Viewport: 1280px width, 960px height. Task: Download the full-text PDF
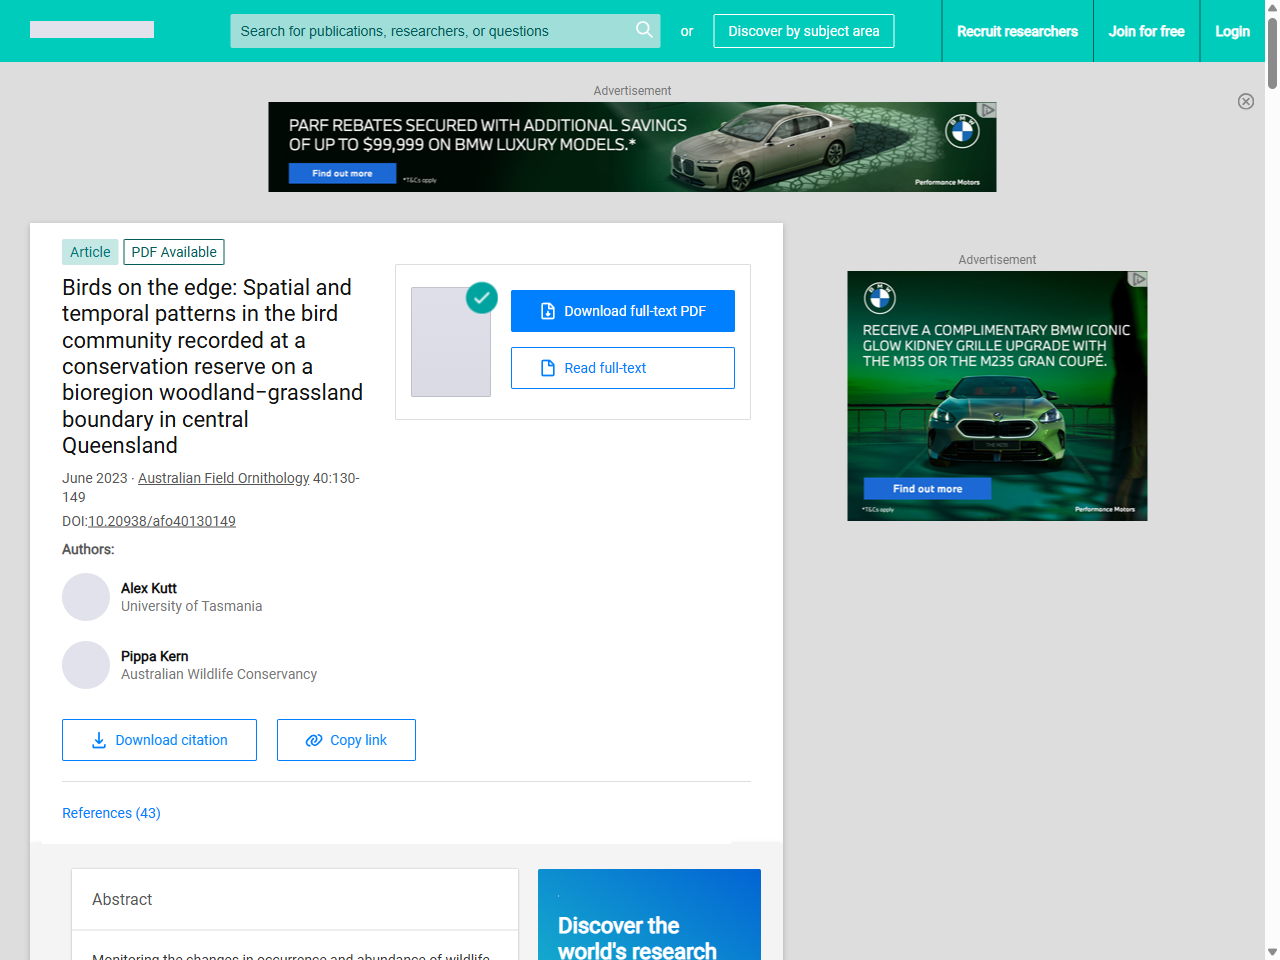(622, 311)
